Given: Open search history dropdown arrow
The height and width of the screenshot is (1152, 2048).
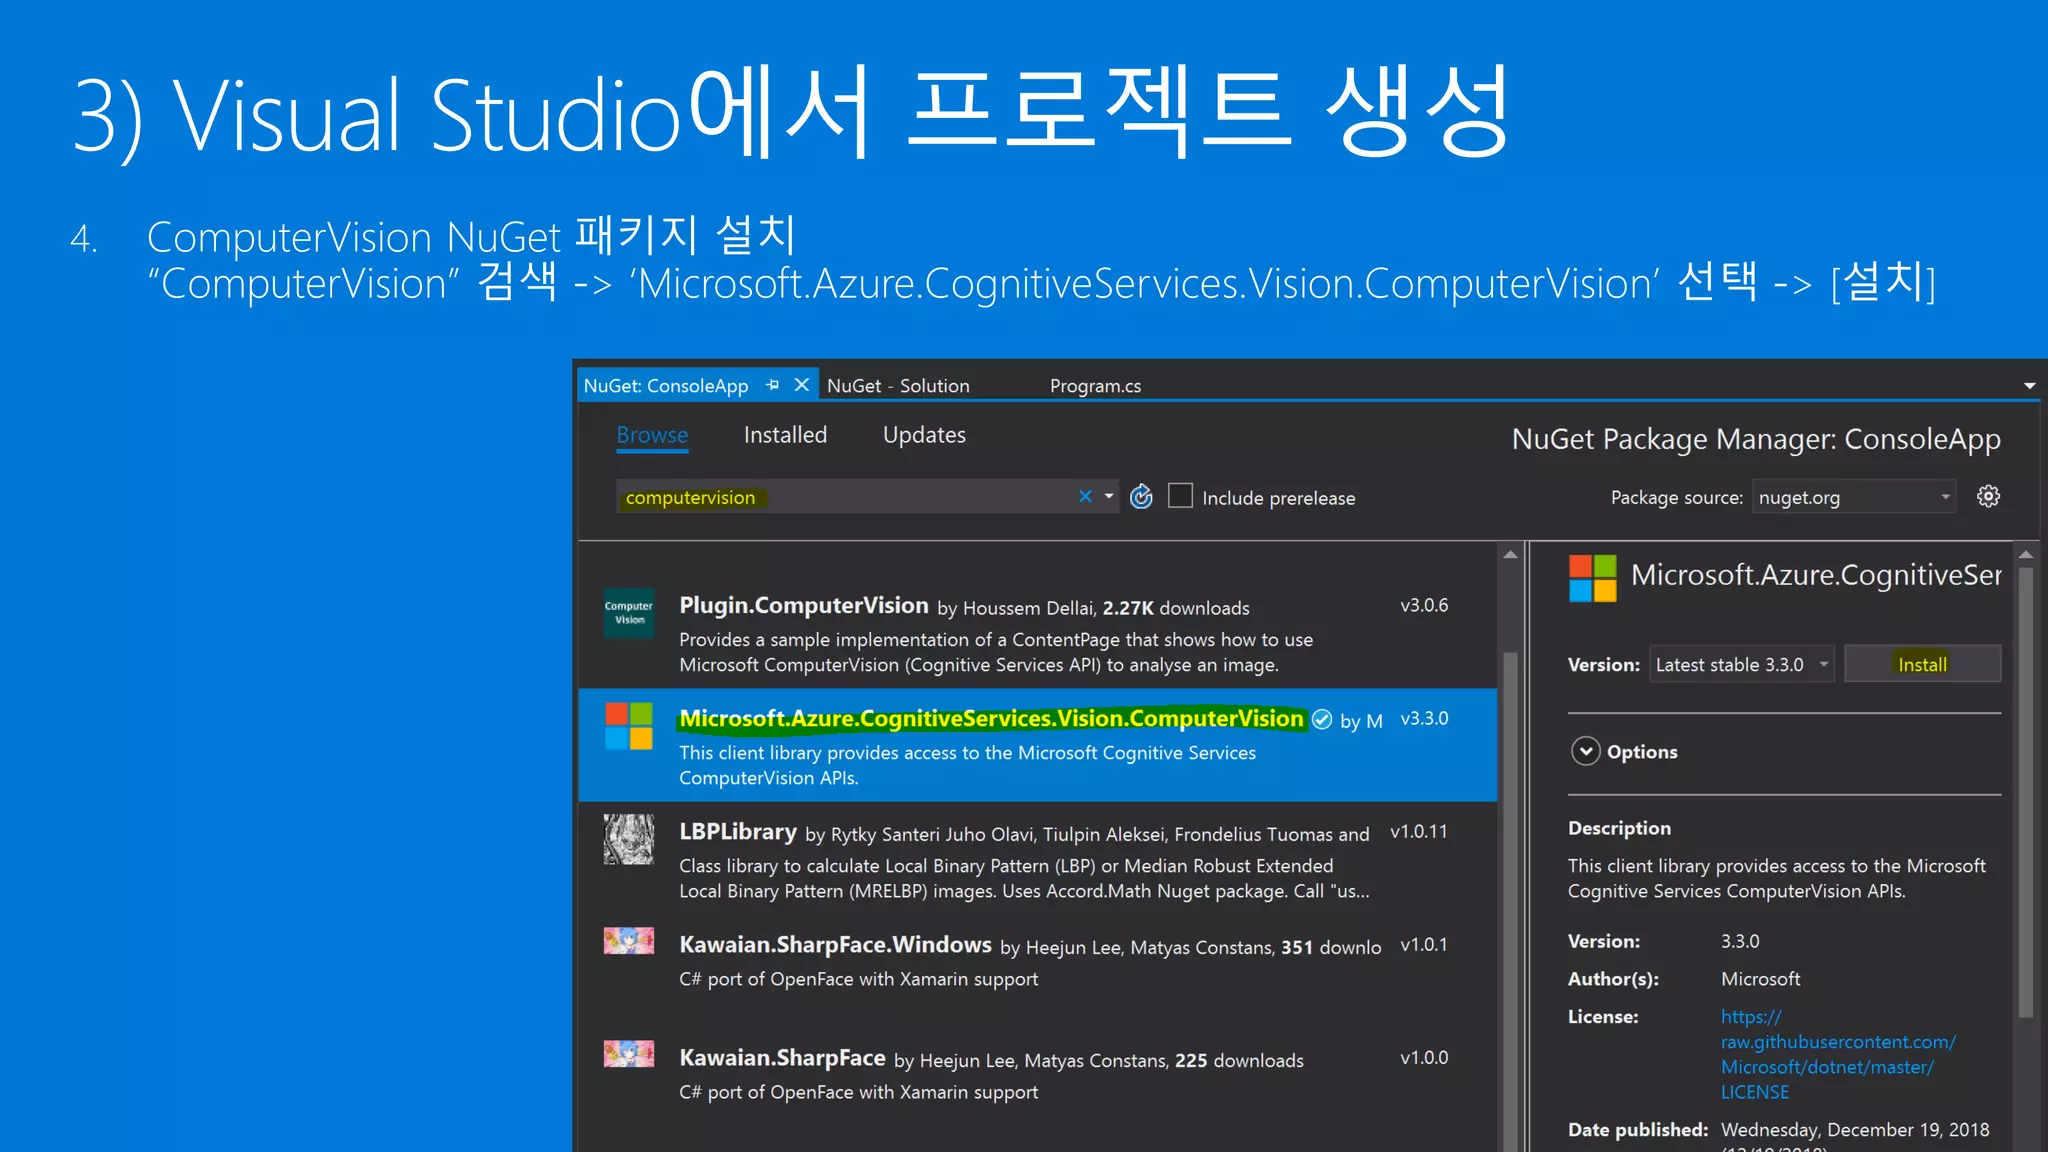Looking at the screenshot, I should pos(1109,496).
